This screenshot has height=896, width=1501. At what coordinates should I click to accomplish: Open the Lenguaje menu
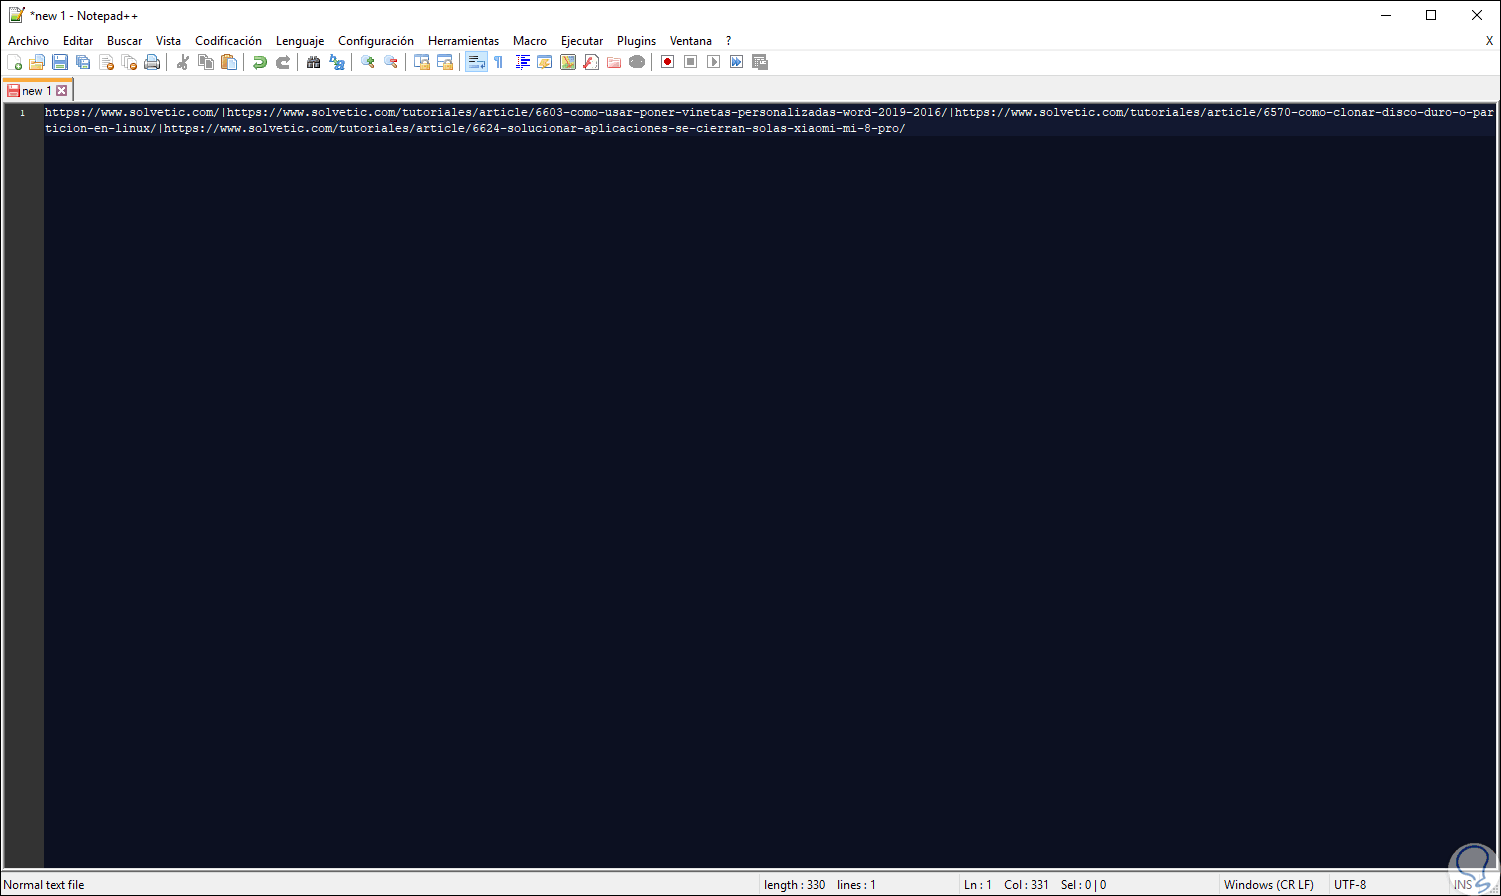coord(300,41)
